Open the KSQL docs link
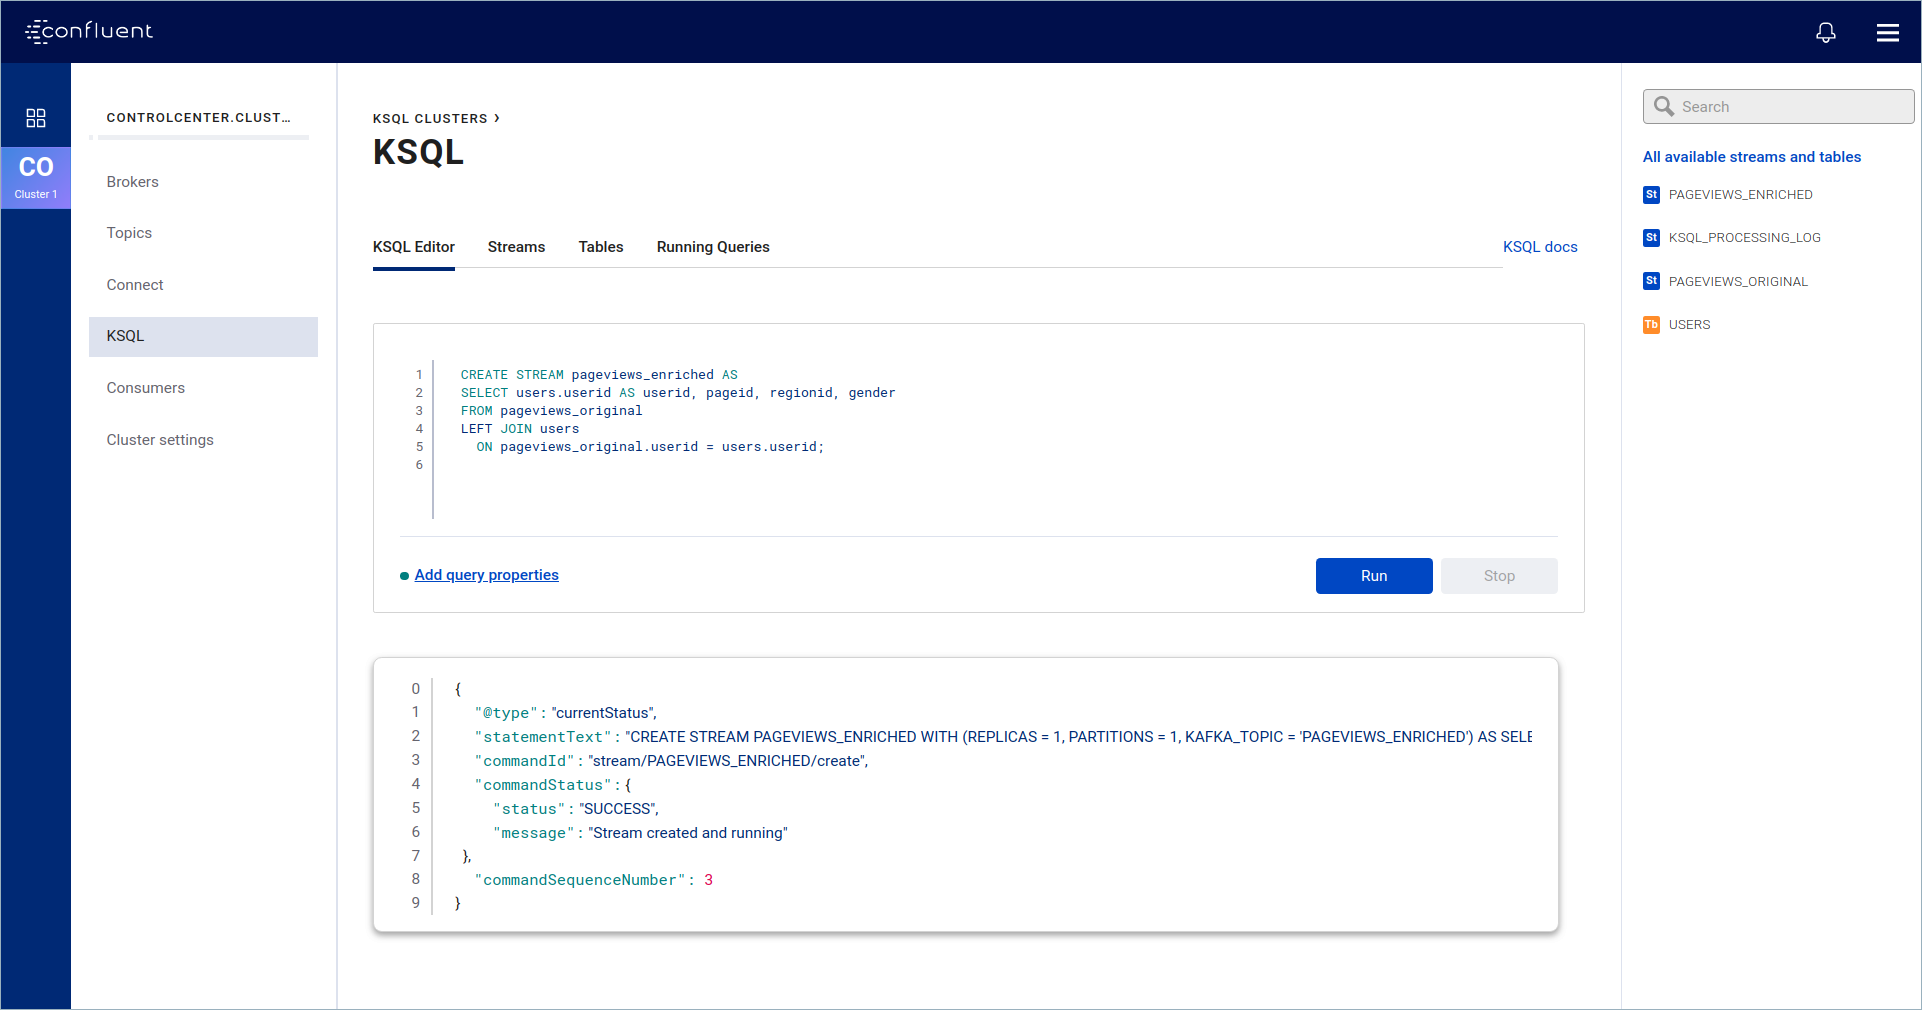 click(x=1539, y=247)
